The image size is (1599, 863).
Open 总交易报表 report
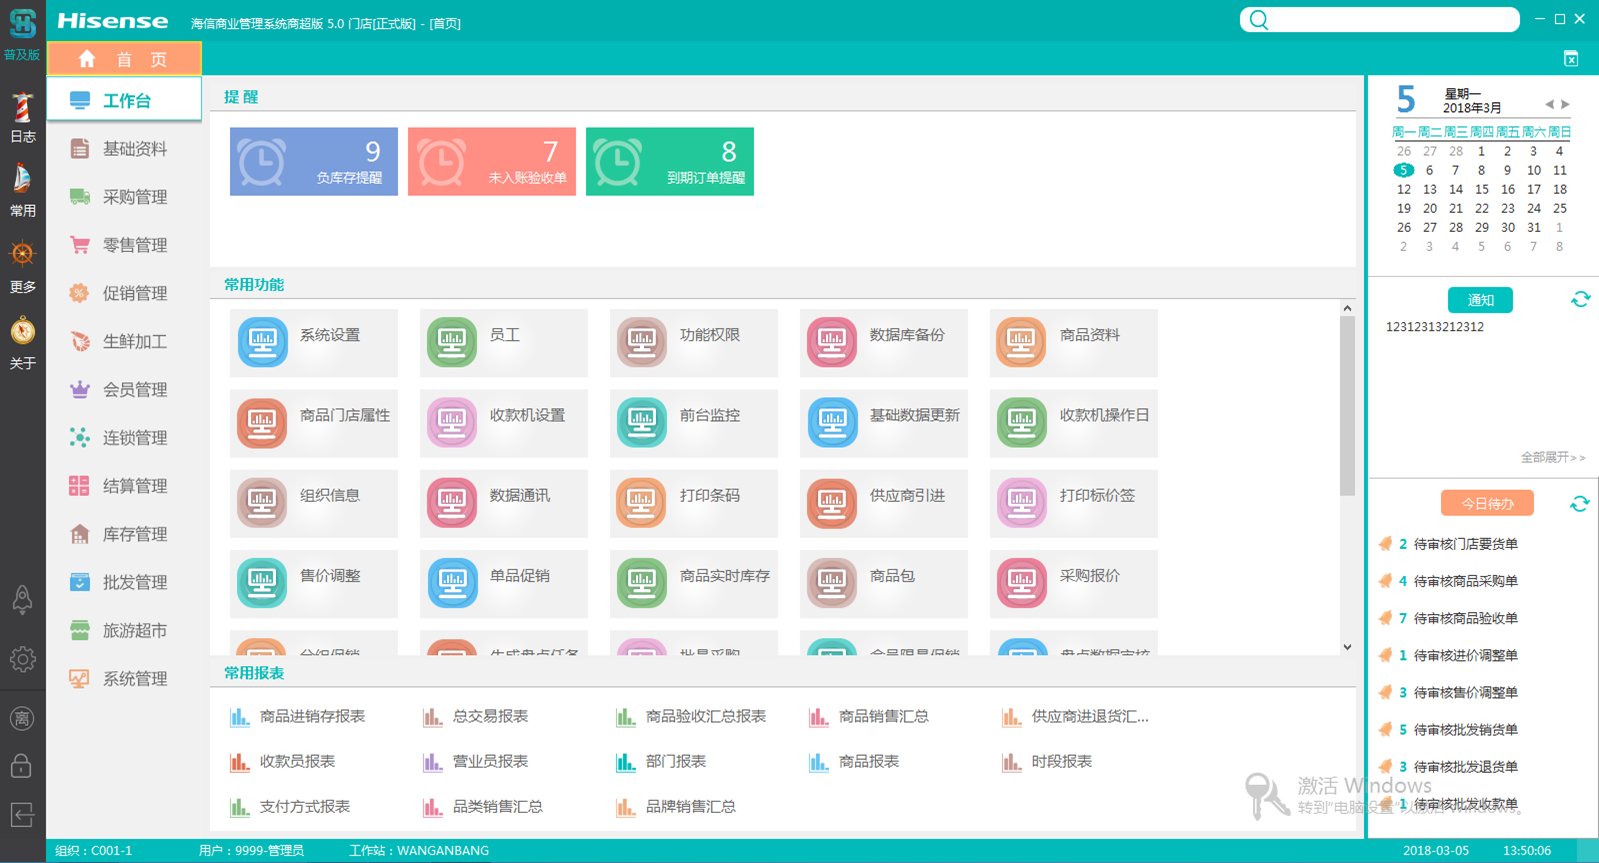point(476,716)
